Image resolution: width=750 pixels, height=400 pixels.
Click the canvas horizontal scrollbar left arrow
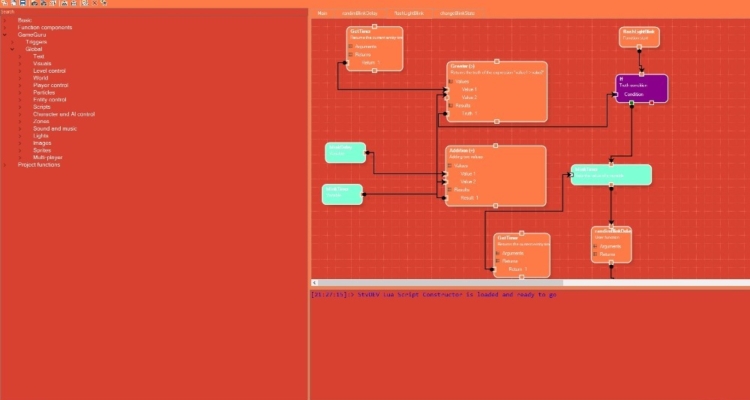coord(315,283)
